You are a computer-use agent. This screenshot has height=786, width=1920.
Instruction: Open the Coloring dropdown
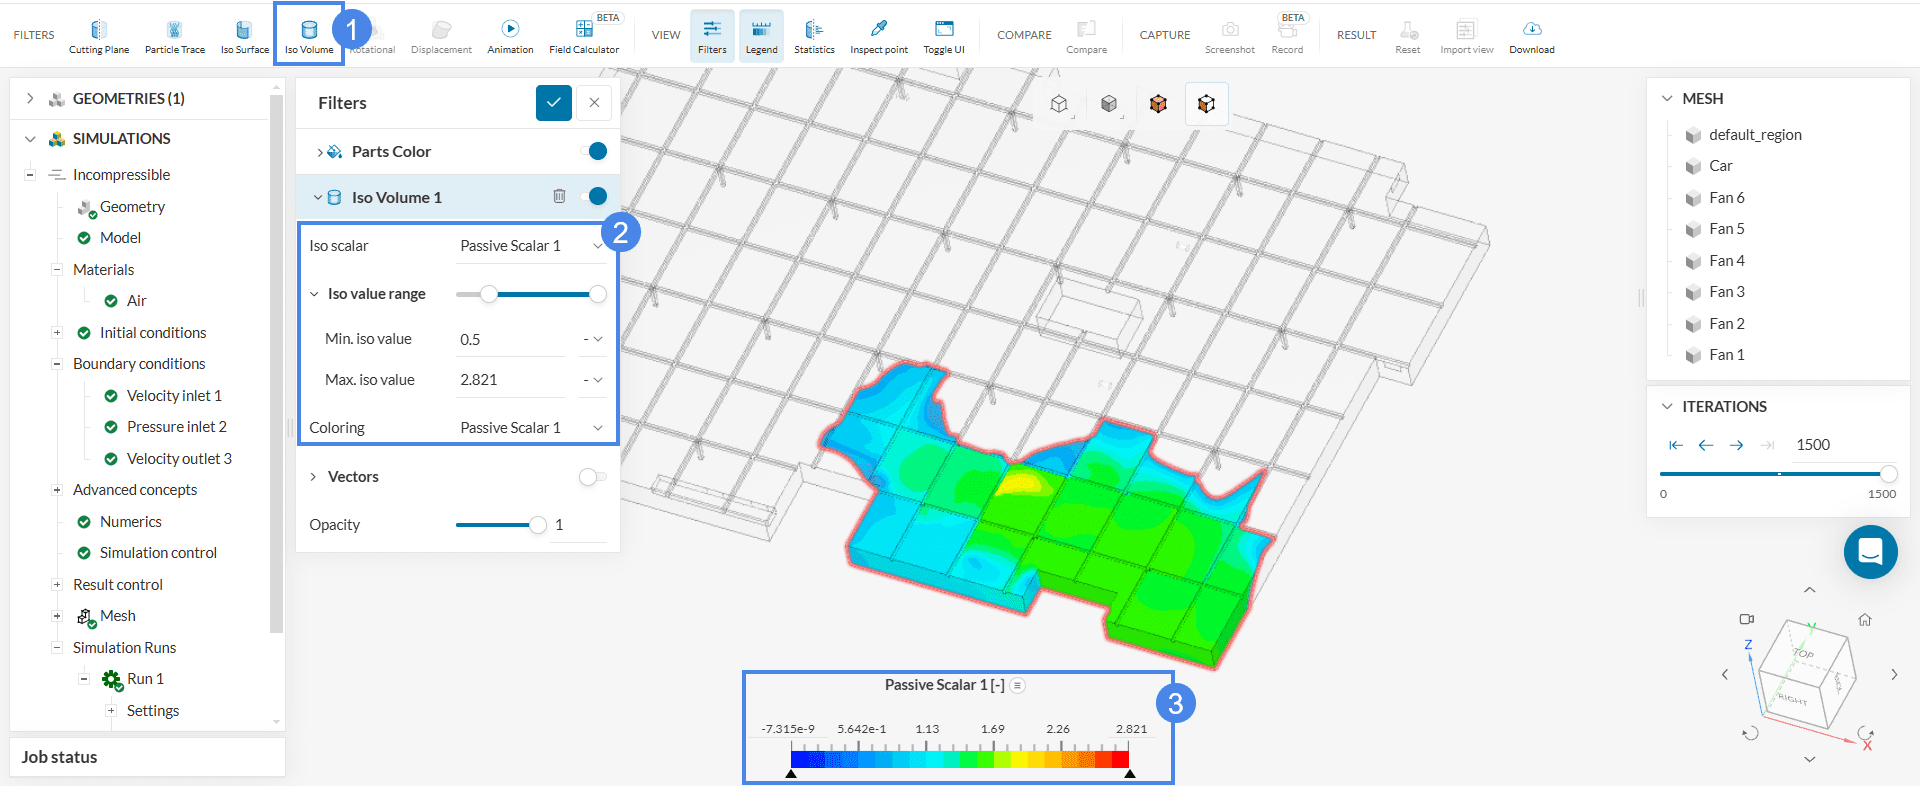click(530, 428)
